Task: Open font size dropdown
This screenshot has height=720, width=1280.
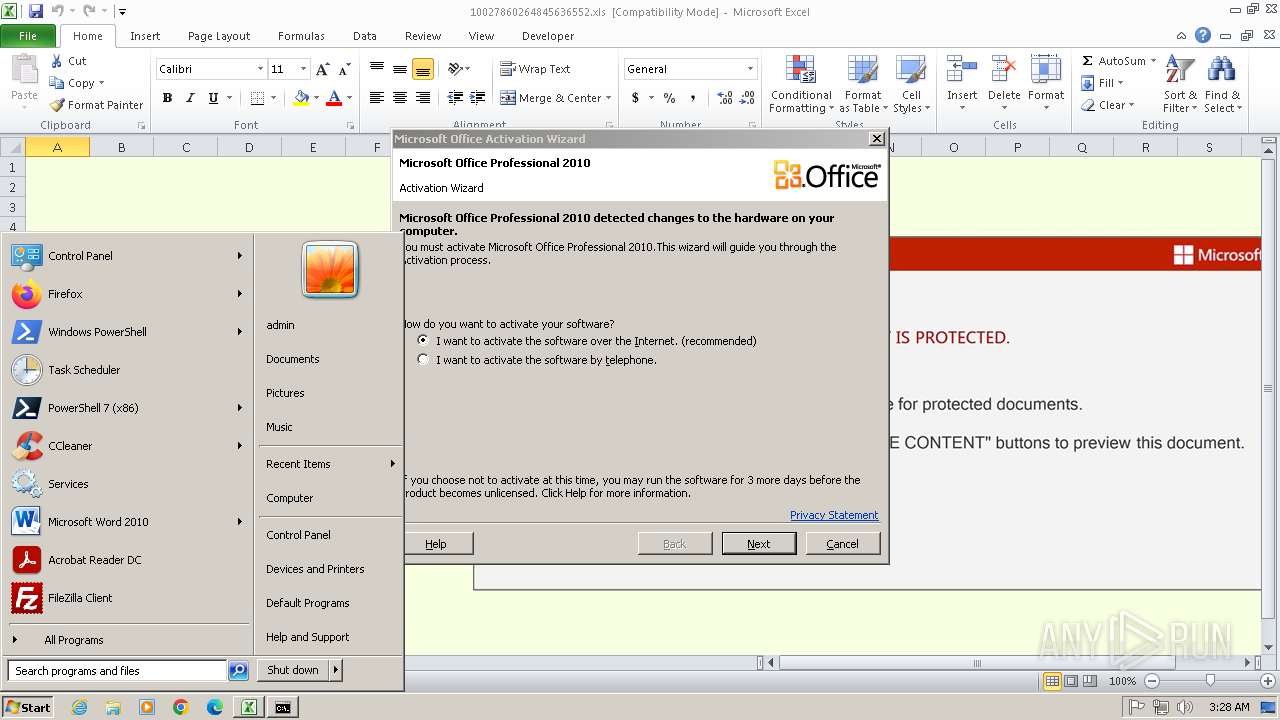Action: [x=303, y=69]
